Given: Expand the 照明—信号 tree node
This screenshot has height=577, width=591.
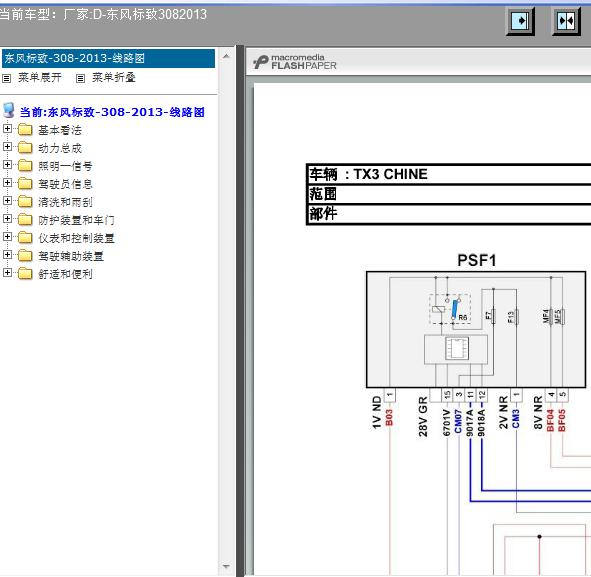Looking at the screenshot, I should pyautogui.click(x=7, y=165).
